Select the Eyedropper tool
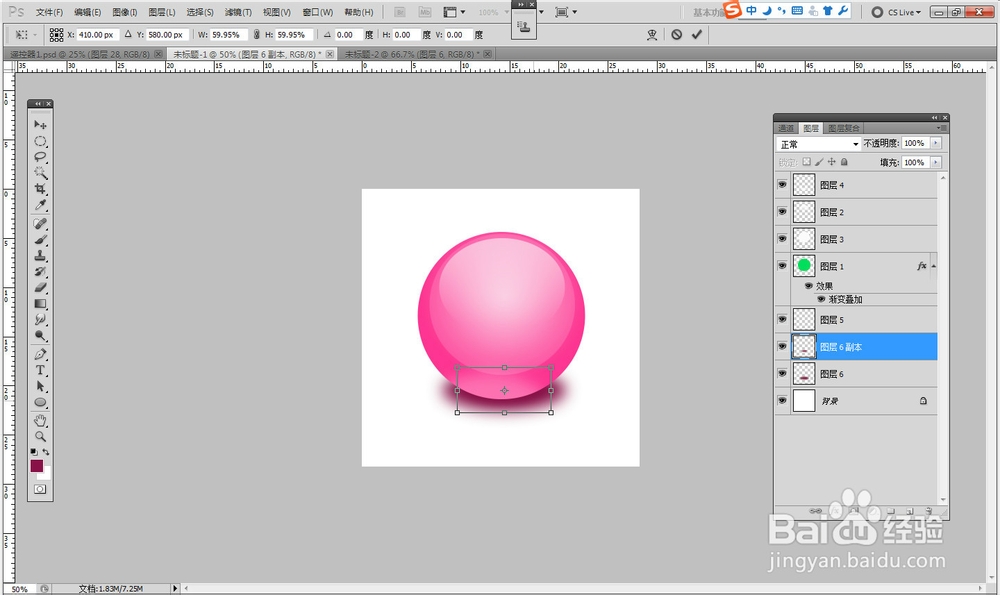The height and width of the screenshot is (595, 1000). click(x=40, y=205)
